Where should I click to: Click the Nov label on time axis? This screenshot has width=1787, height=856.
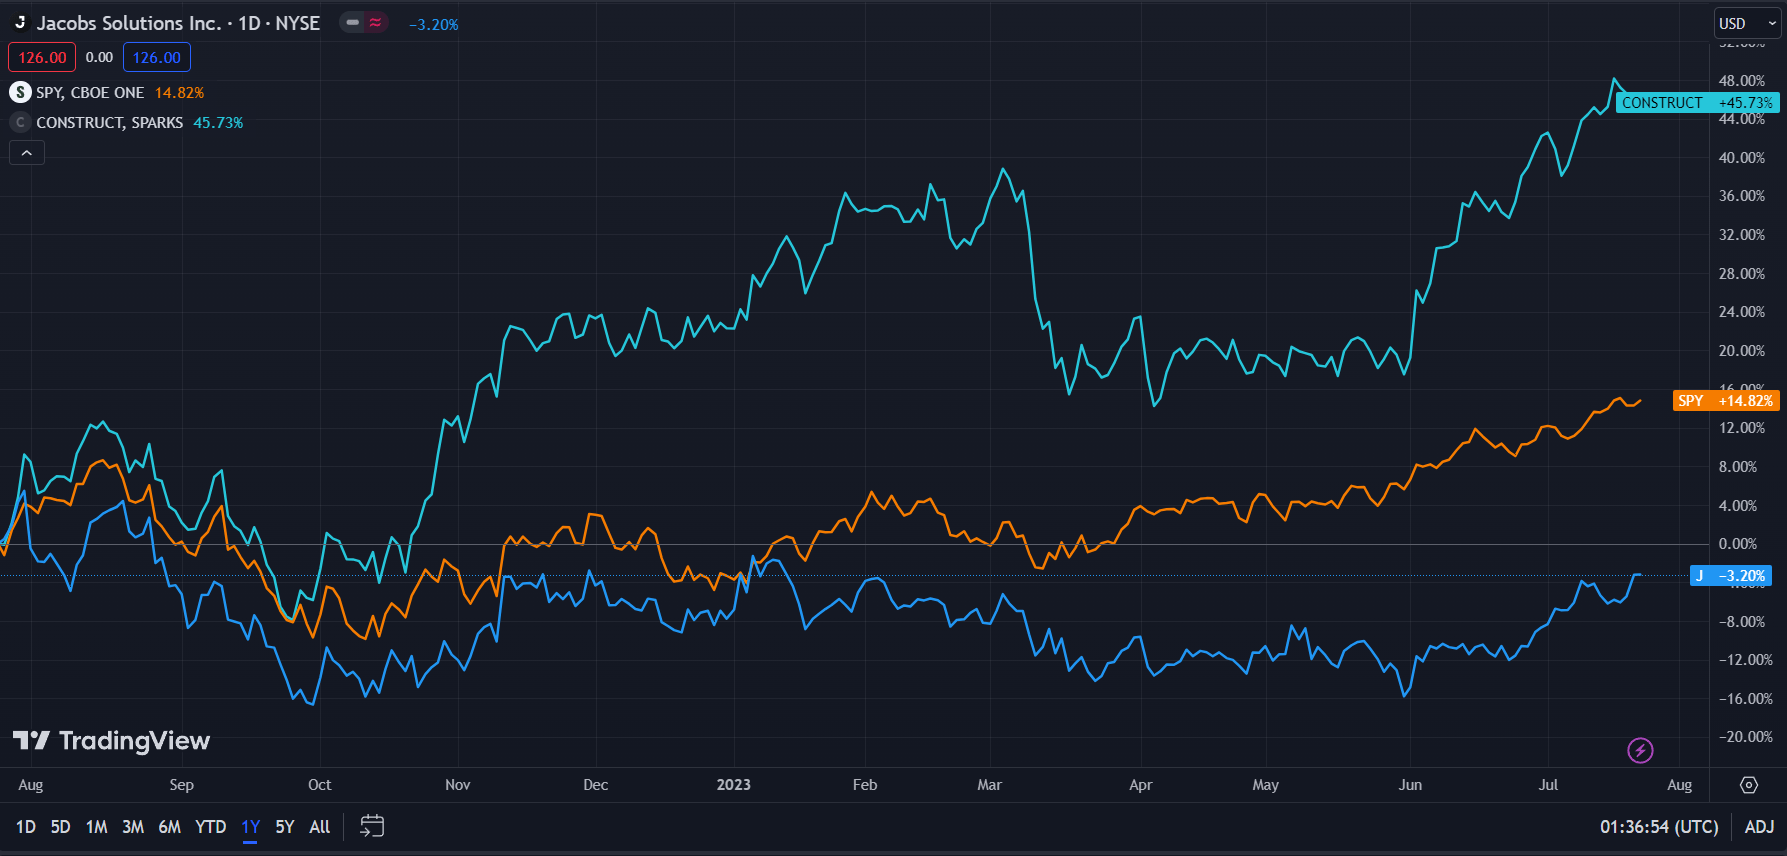click(457, 785)
